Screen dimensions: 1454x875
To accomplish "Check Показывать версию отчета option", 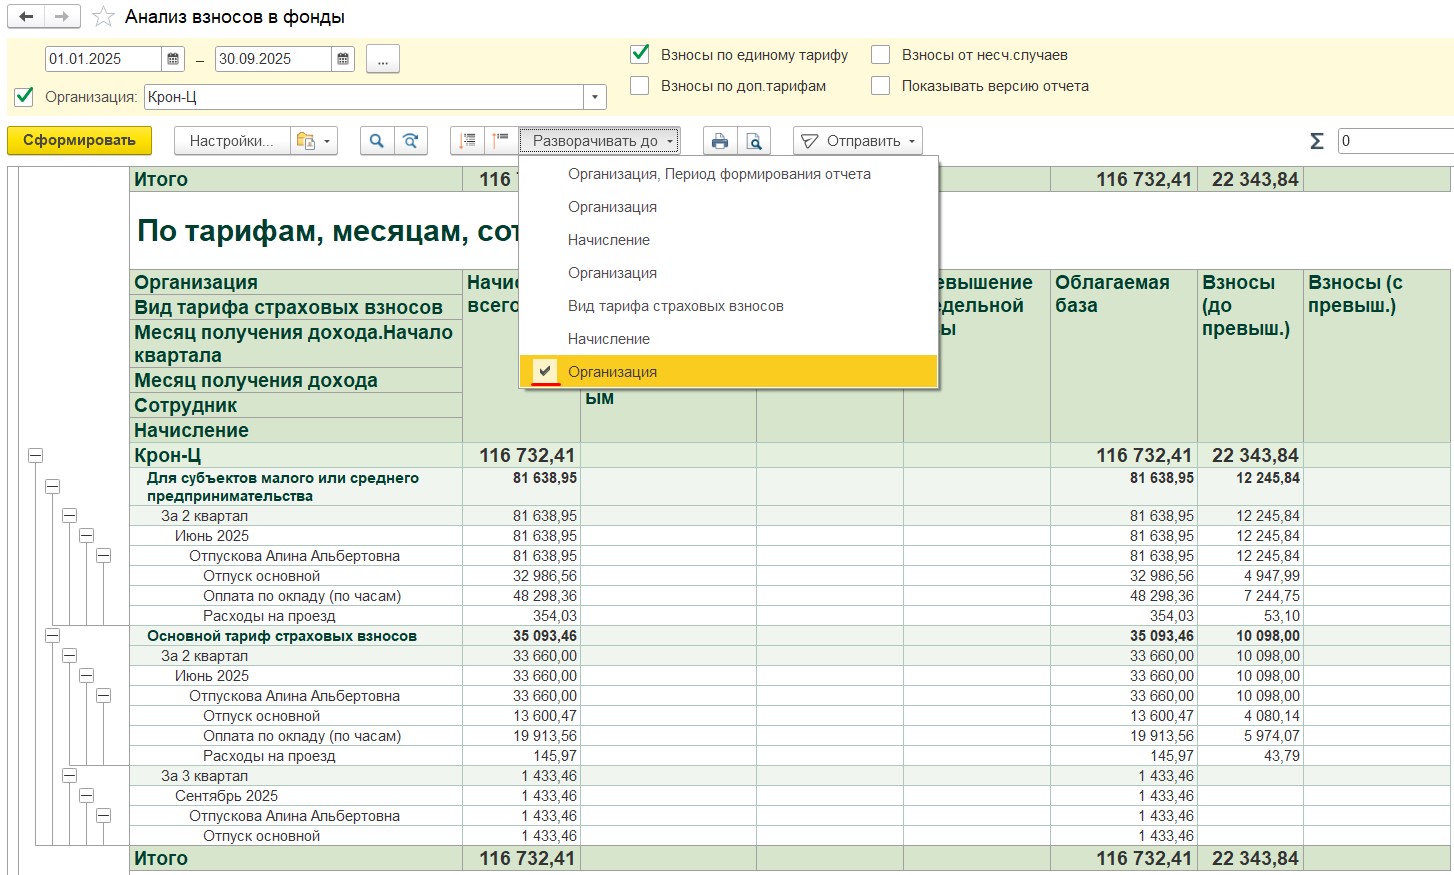I will [880, 86].
